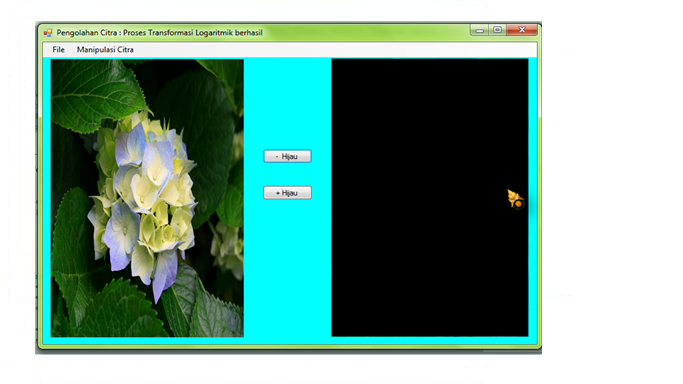The width and height of the screenshot is (683, 384).
Task: Open the Manipulasi Citra menu
Action: click(x=105, y=50)
